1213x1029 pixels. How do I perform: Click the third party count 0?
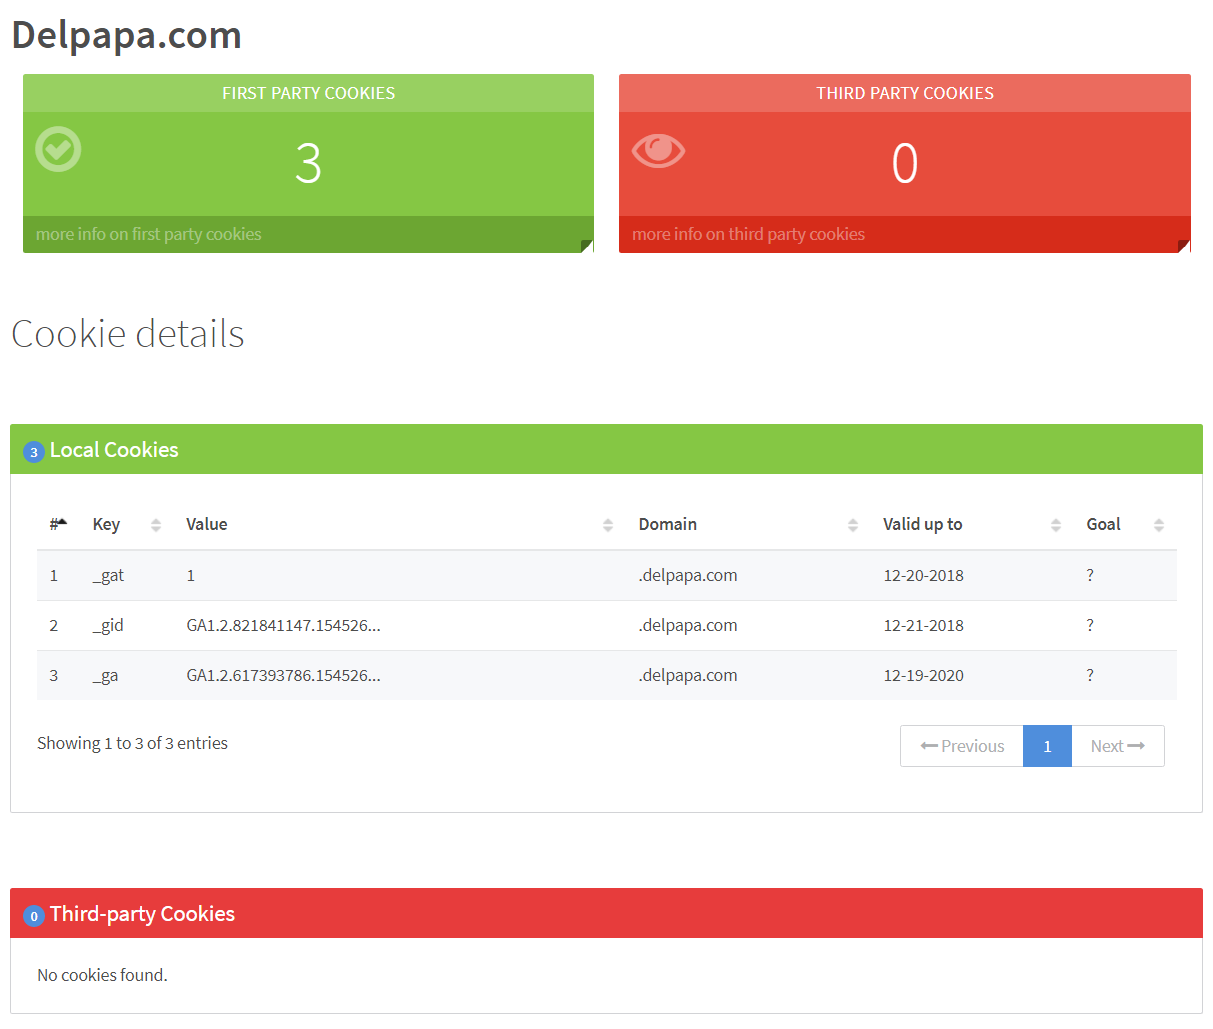[905, 163]
